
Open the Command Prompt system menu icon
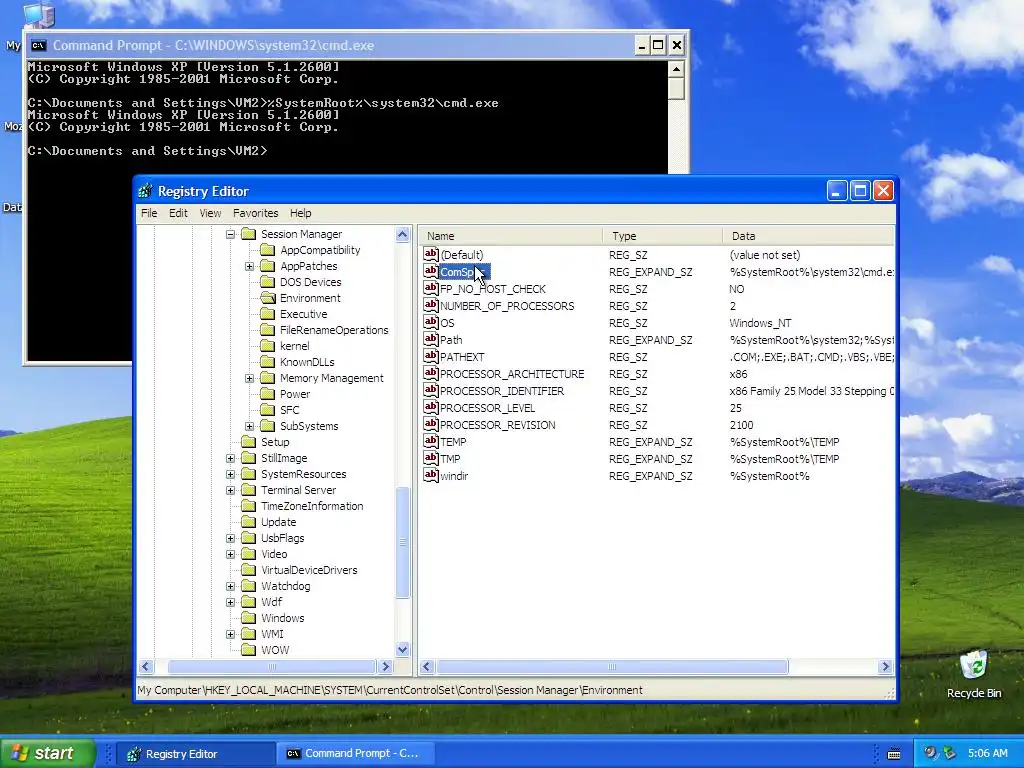pyautogui.click(x=39, y=45)
